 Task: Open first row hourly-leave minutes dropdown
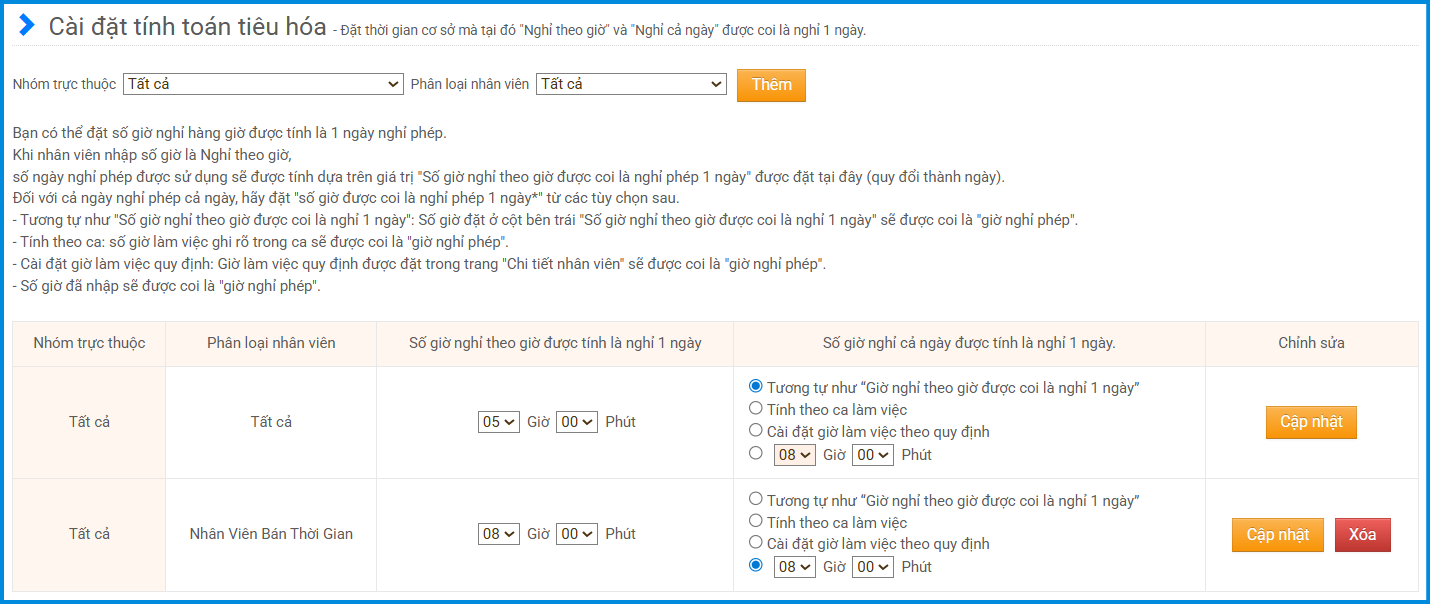pyautogui.click(x=576, y=422)
